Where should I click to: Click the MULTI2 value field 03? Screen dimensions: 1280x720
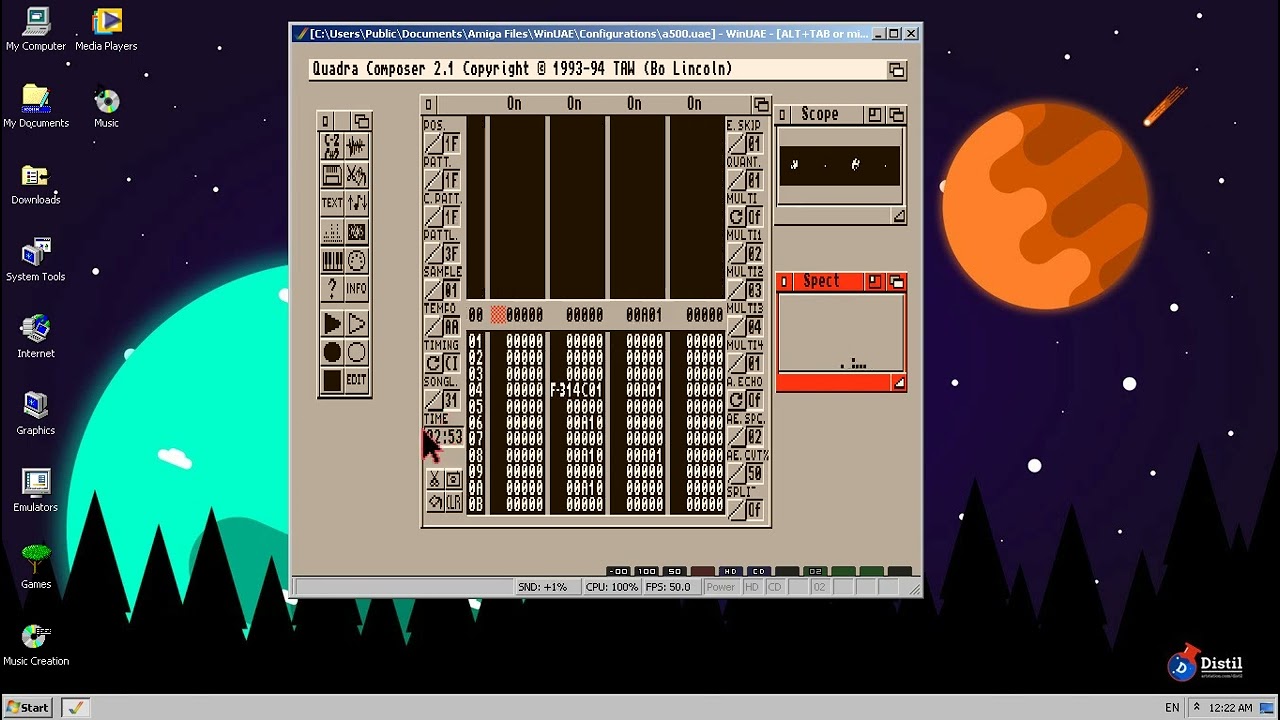(754, 291)
